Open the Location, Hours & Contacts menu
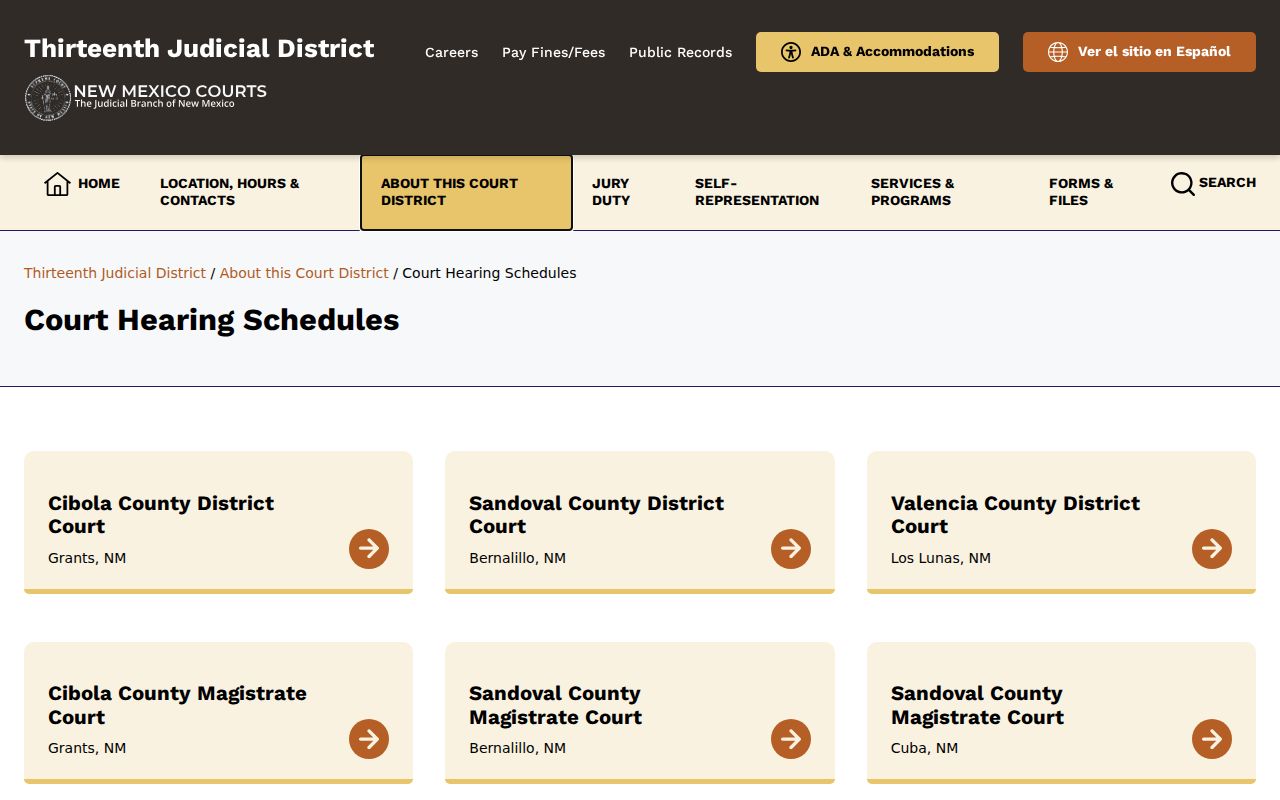This screenshot has height=800, width=1280. [230, 192]
